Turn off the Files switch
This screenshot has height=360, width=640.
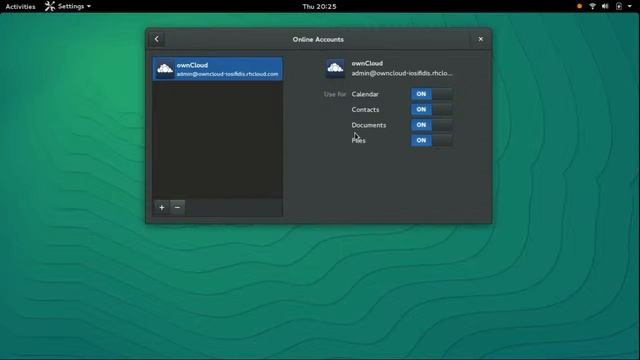click(431, 140)
